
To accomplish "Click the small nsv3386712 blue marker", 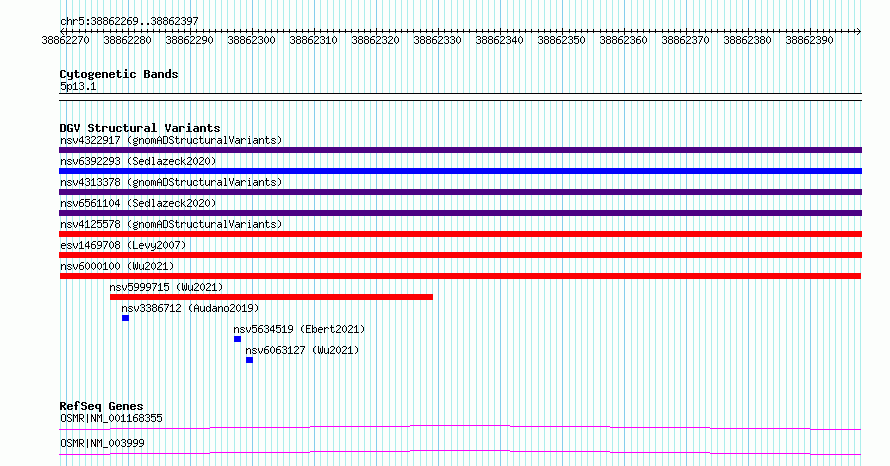I will click(x=125, y=318).
